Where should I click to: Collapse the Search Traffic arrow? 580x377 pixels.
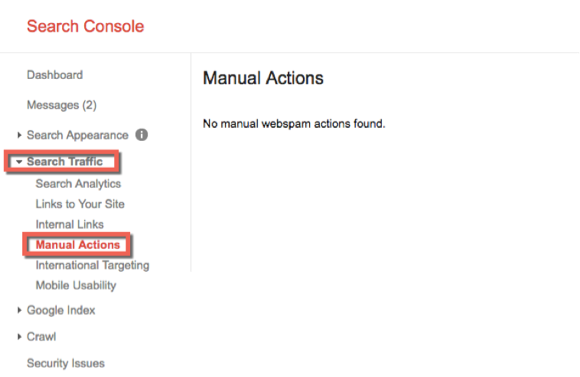[19, 162]
